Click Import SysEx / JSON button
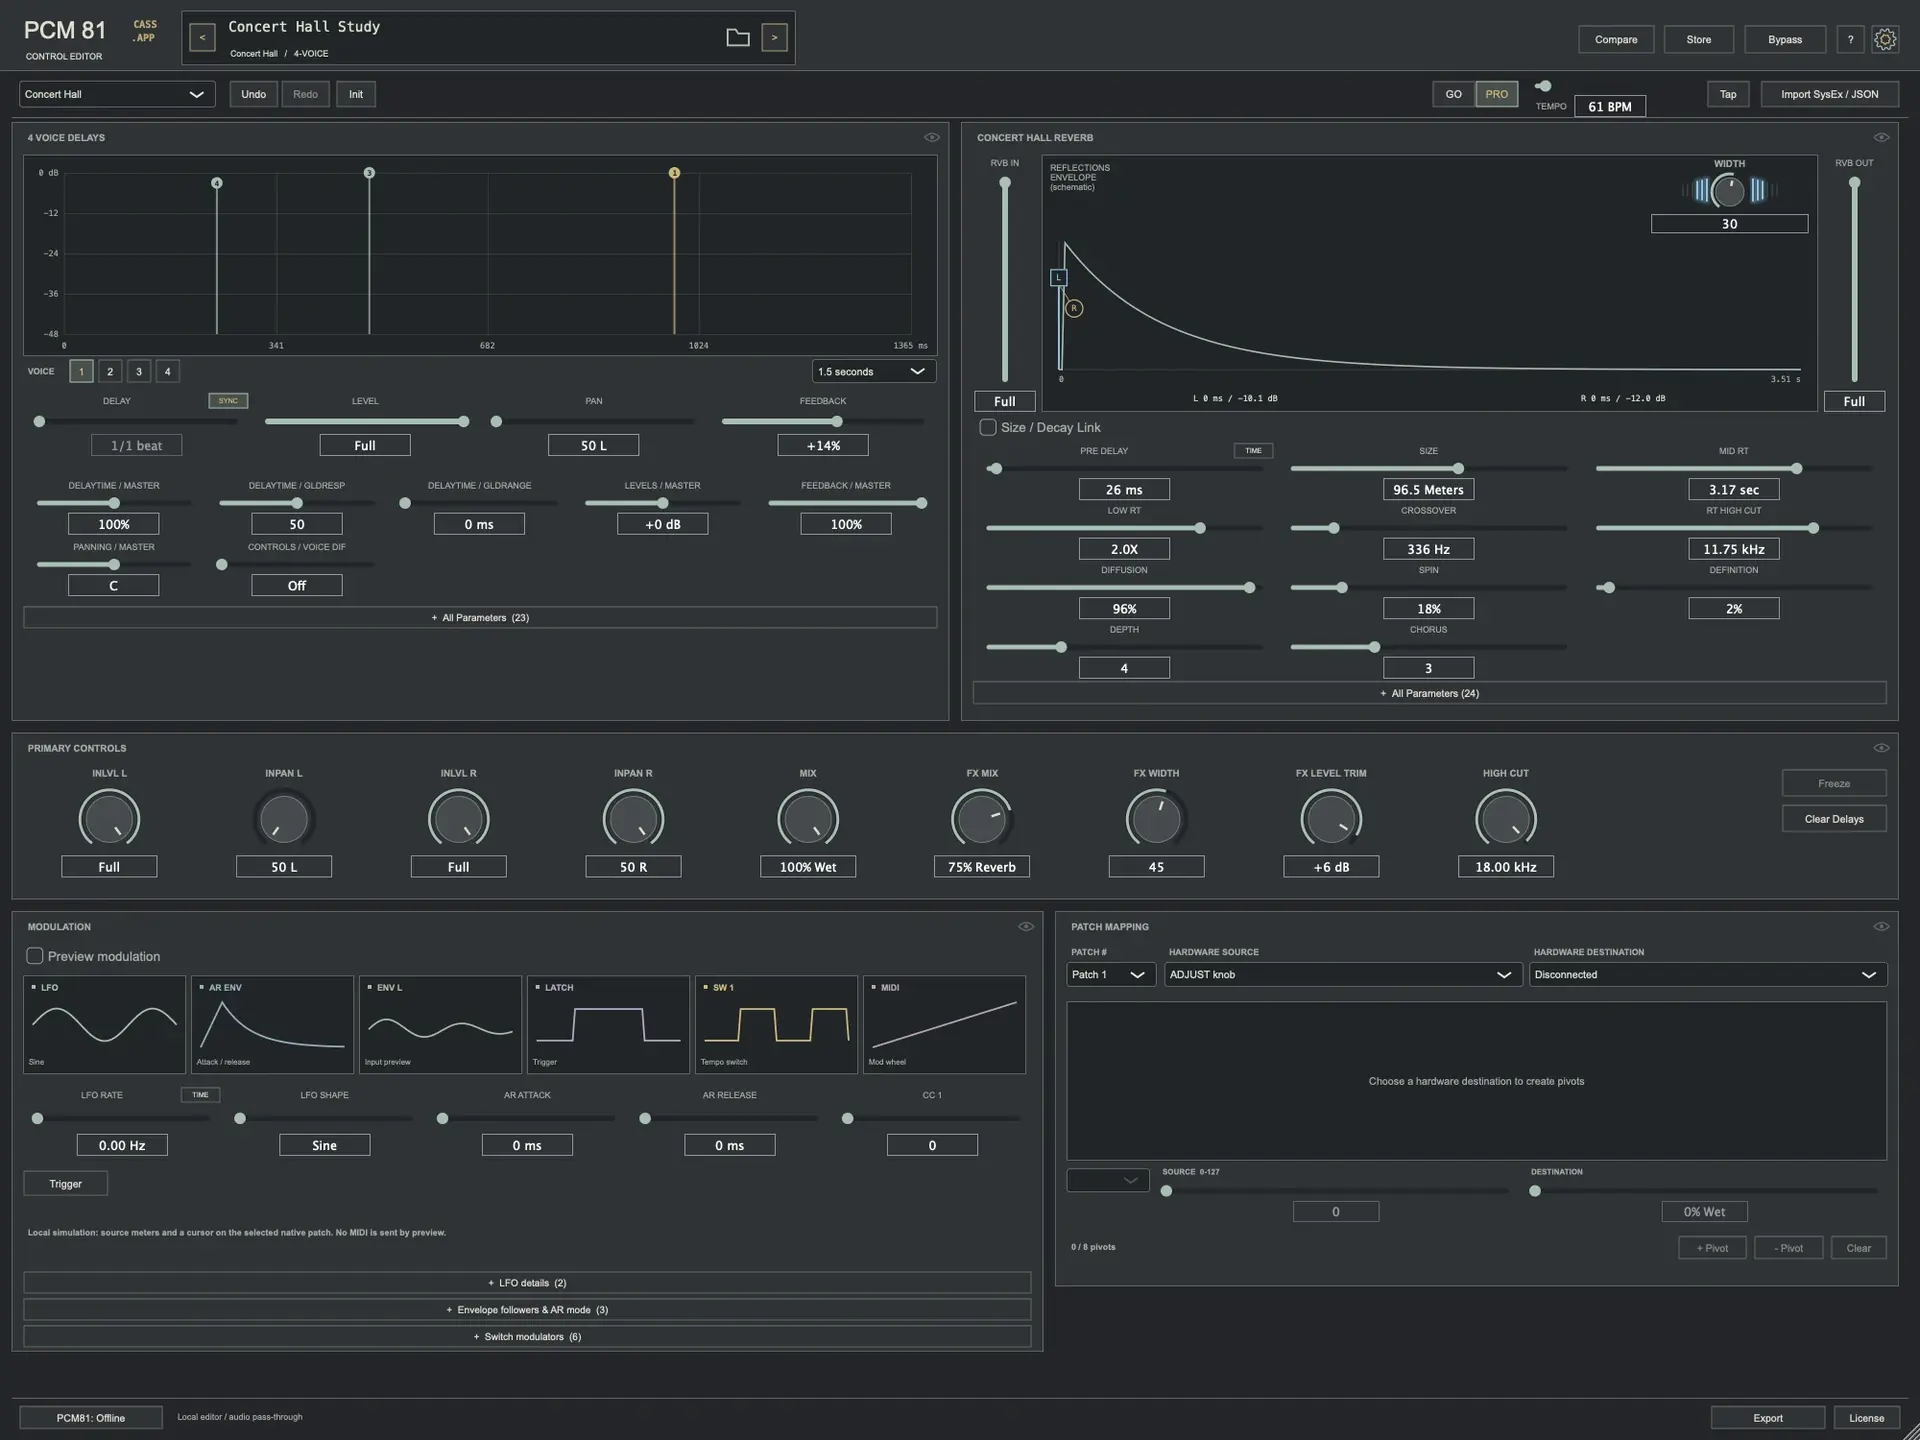This screenshot has width=1920, height=1440. pyautogui.click(x=1829, y=94)
